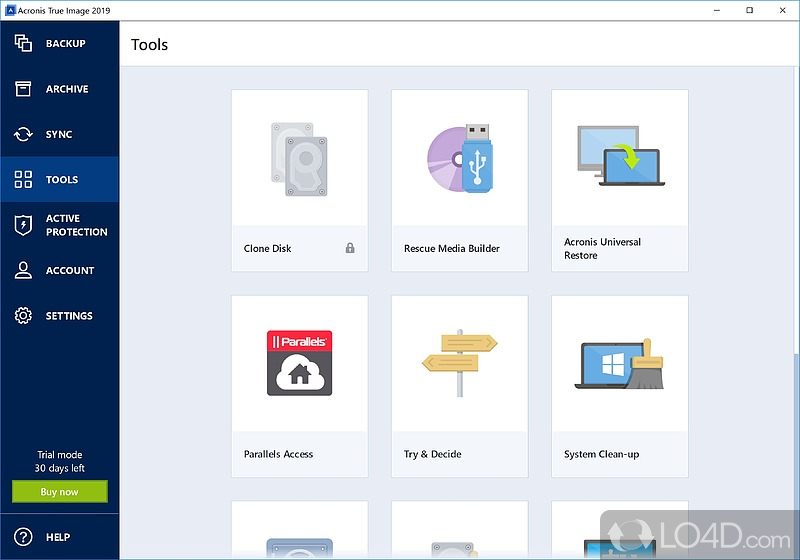Screen dimensions: 800x560
Task: Maximize the Acronis True Image window
Action: pyautogui.click(x=749, y=10)
